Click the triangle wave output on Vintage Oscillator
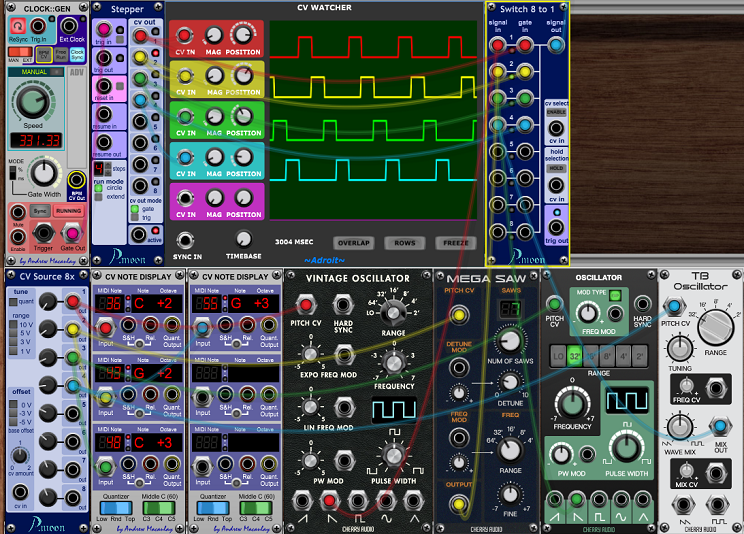 [x=414, y=501]
